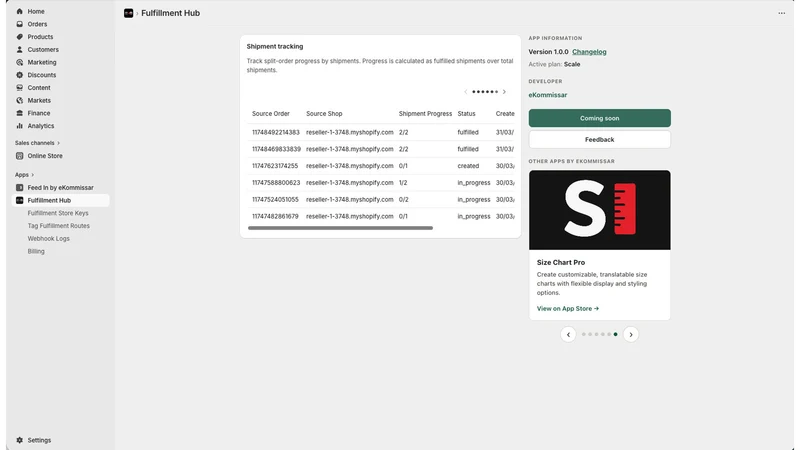The width and height of the screenshot is (800, 450).
Task: Click the Feedback button
Action: click(599, 139)
